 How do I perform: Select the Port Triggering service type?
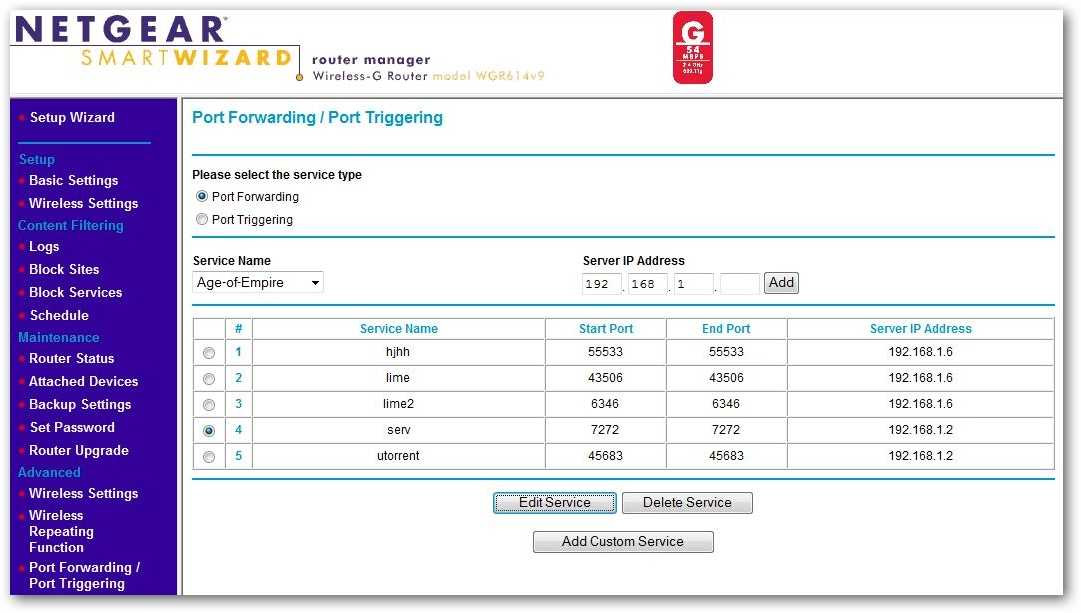[202, 218]
